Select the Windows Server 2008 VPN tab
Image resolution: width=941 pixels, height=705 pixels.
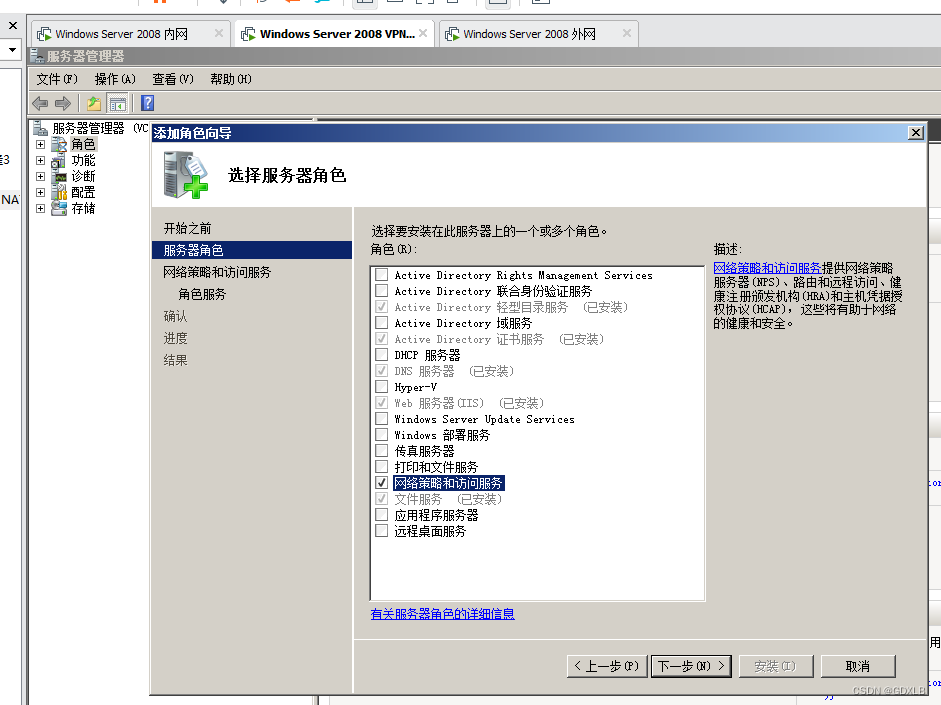[x=335, y=34]
